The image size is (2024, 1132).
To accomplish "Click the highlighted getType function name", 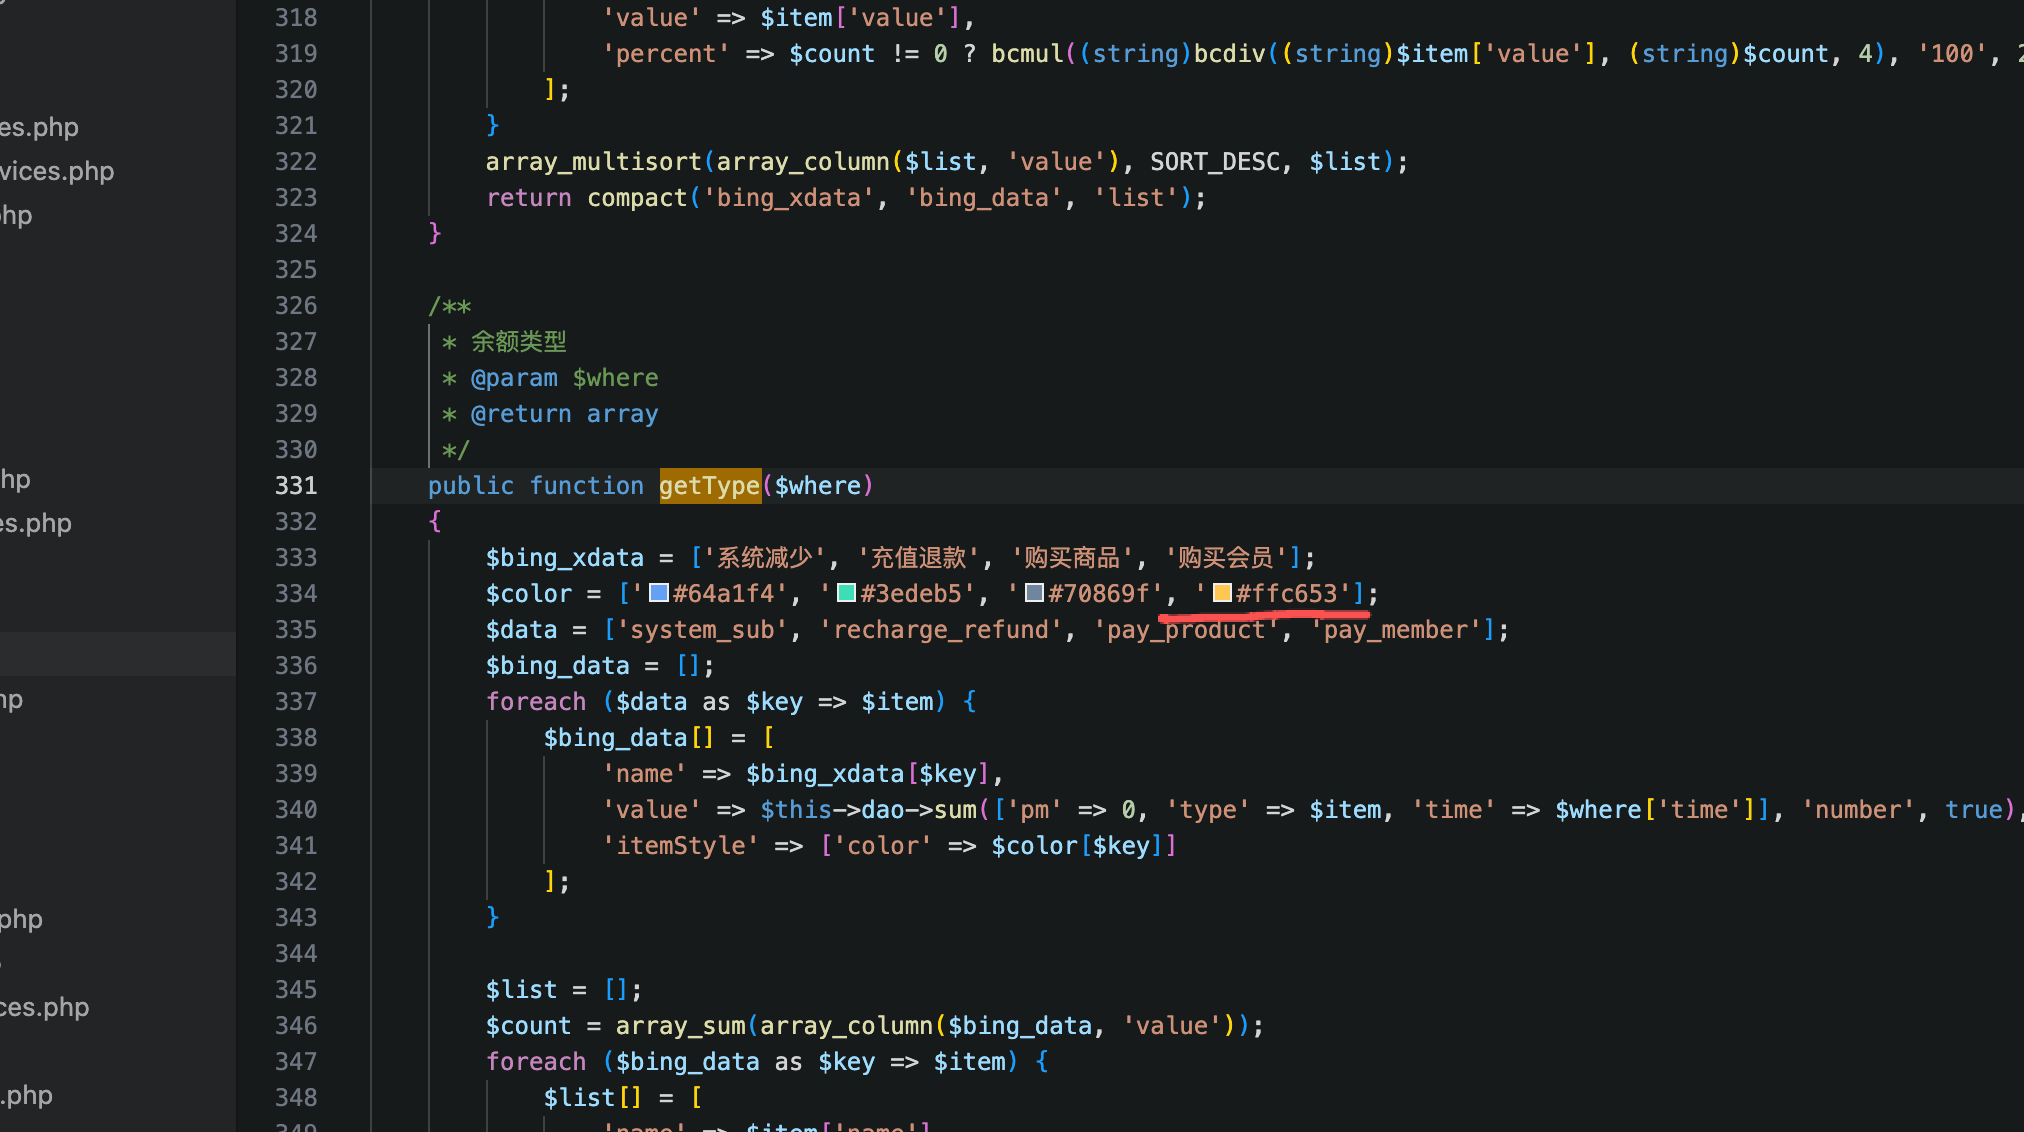I will [709, 486].
